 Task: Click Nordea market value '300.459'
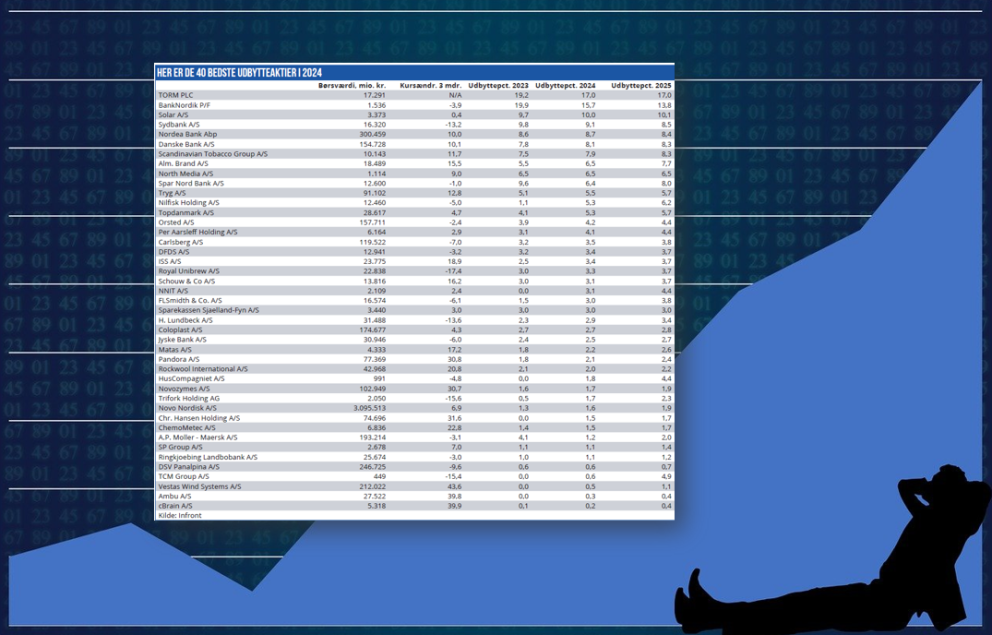tap(373, 134)
